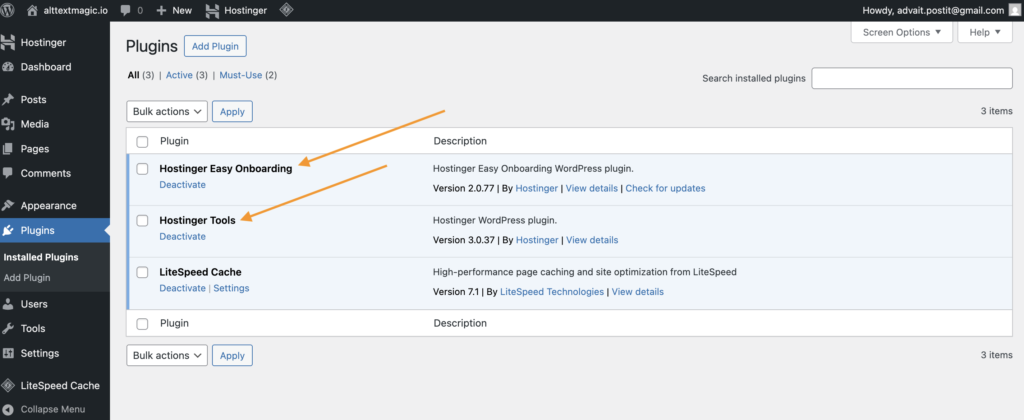Open Hostinger author link in Easy Onboarding row

pos(537,188)
